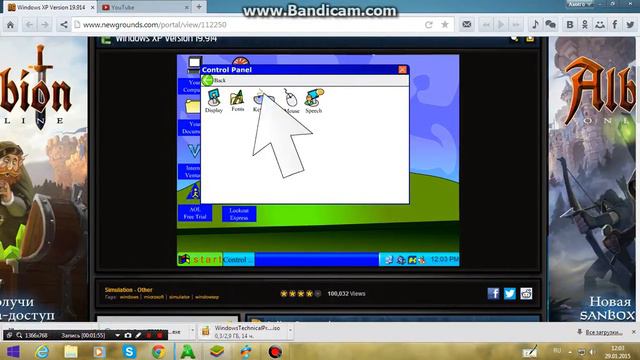Open the Simulation - Other genre link
The width and height of the screenshot is (640, 360).
(129, 290)
